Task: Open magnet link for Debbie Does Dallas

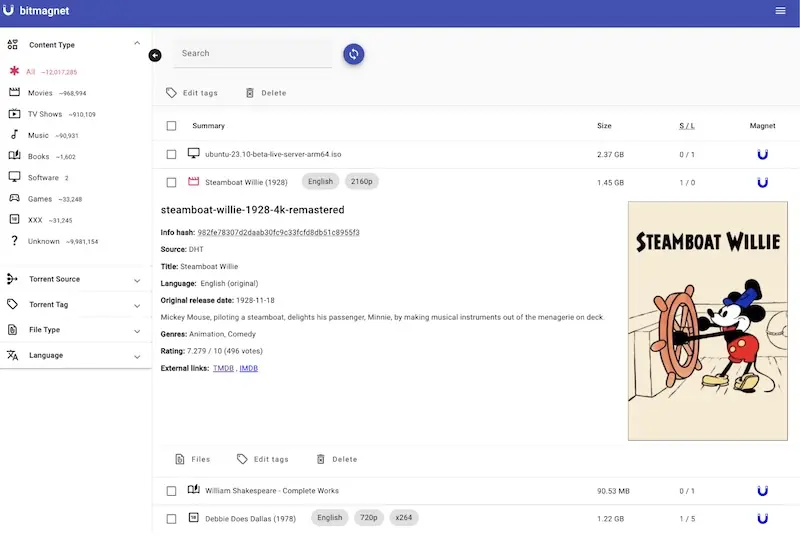Action: coord(762,519)
